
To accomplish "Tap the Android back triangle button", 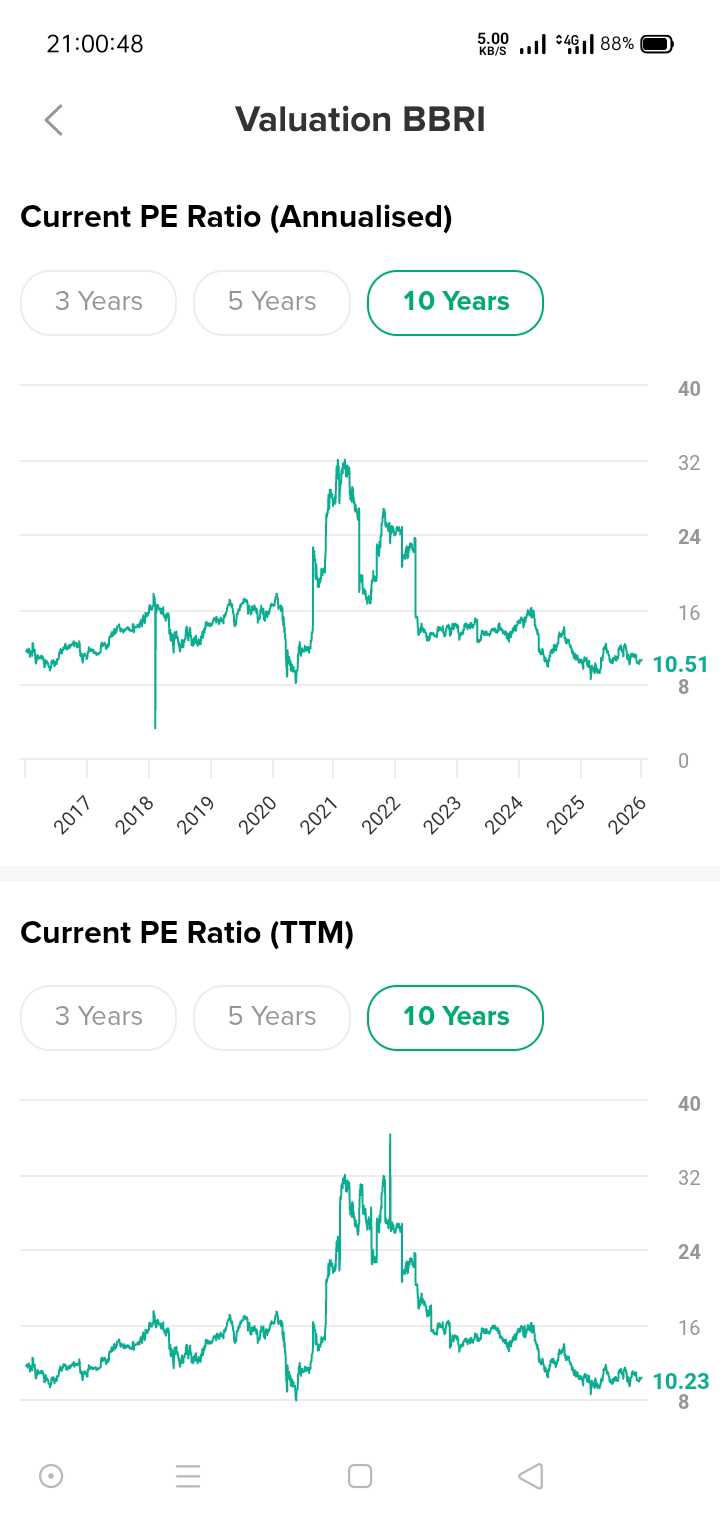I will [x=531, y=1476].
